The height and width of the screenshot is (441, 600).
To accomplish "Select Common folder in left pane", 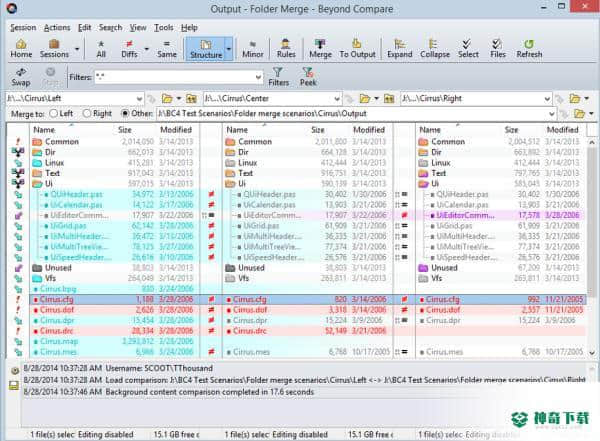I will coord(62,142).
